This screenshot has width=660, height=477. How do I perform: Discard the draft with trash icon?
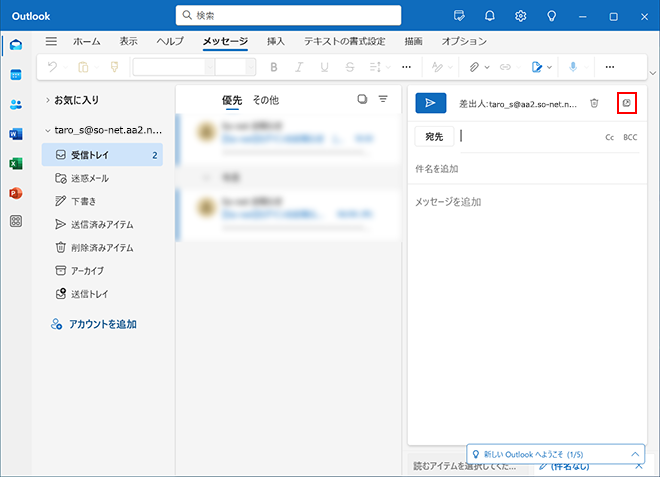(x=594, y=103)
